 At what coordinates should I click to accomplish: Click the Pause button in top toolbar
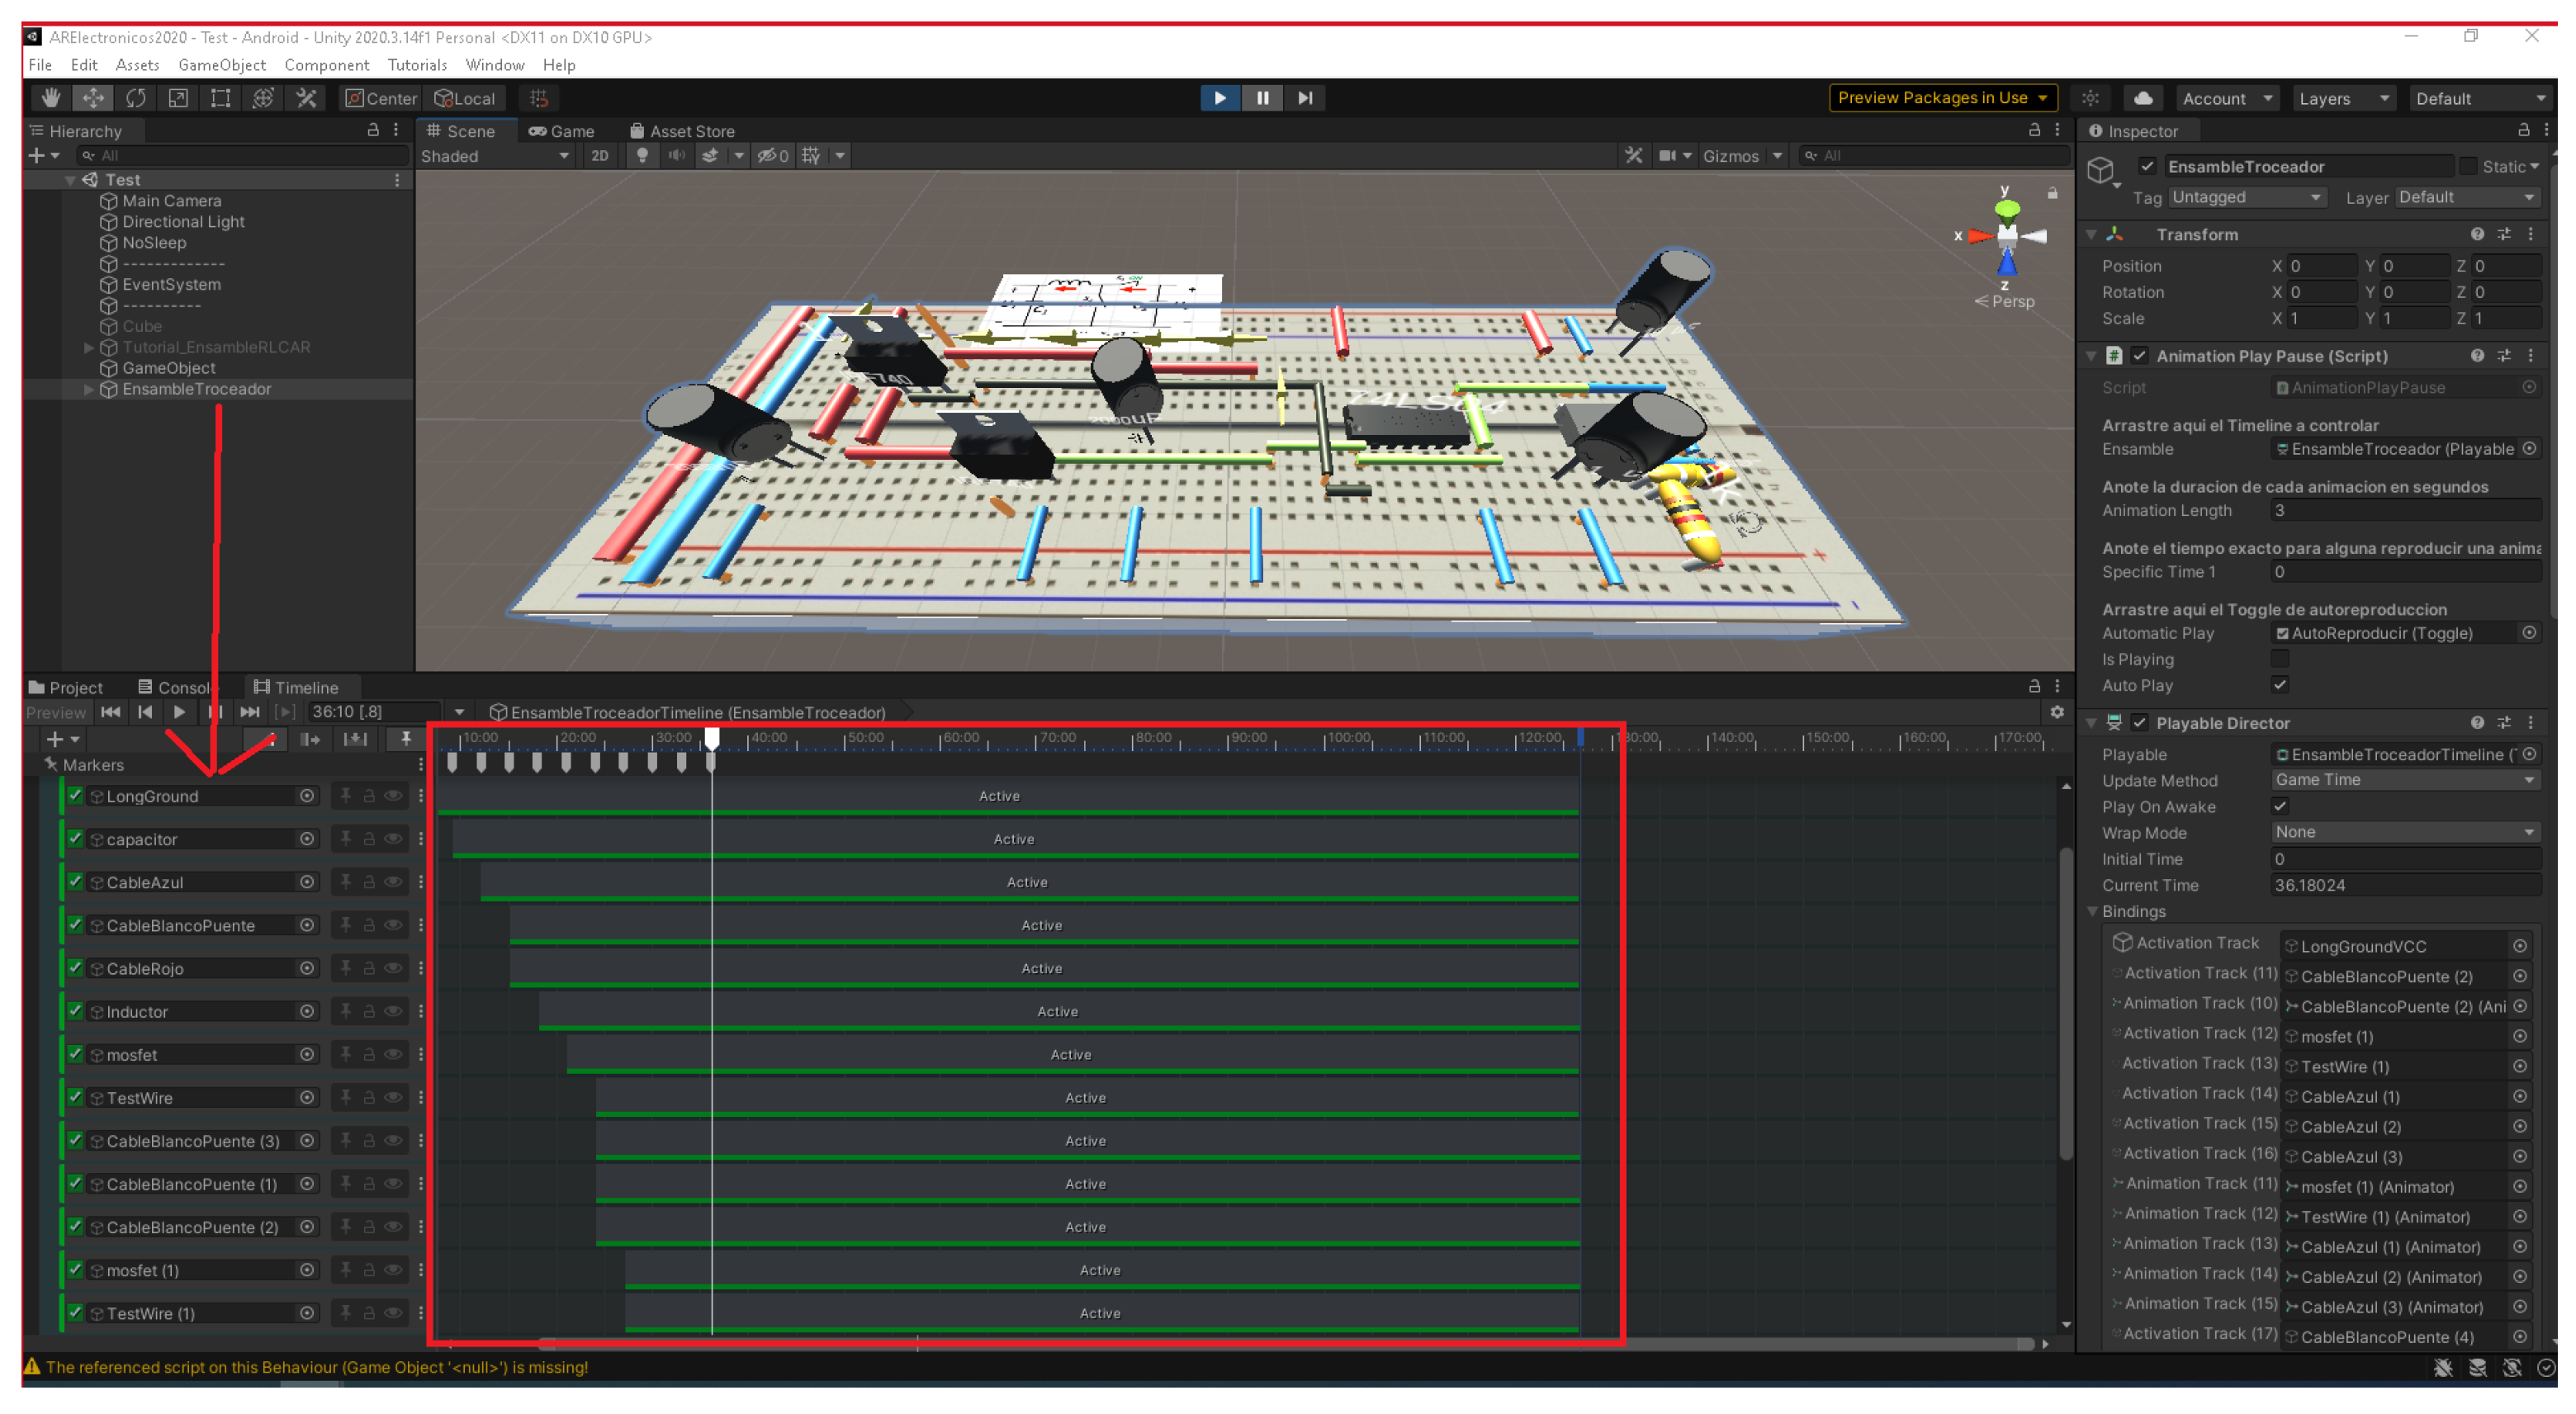1262,98
